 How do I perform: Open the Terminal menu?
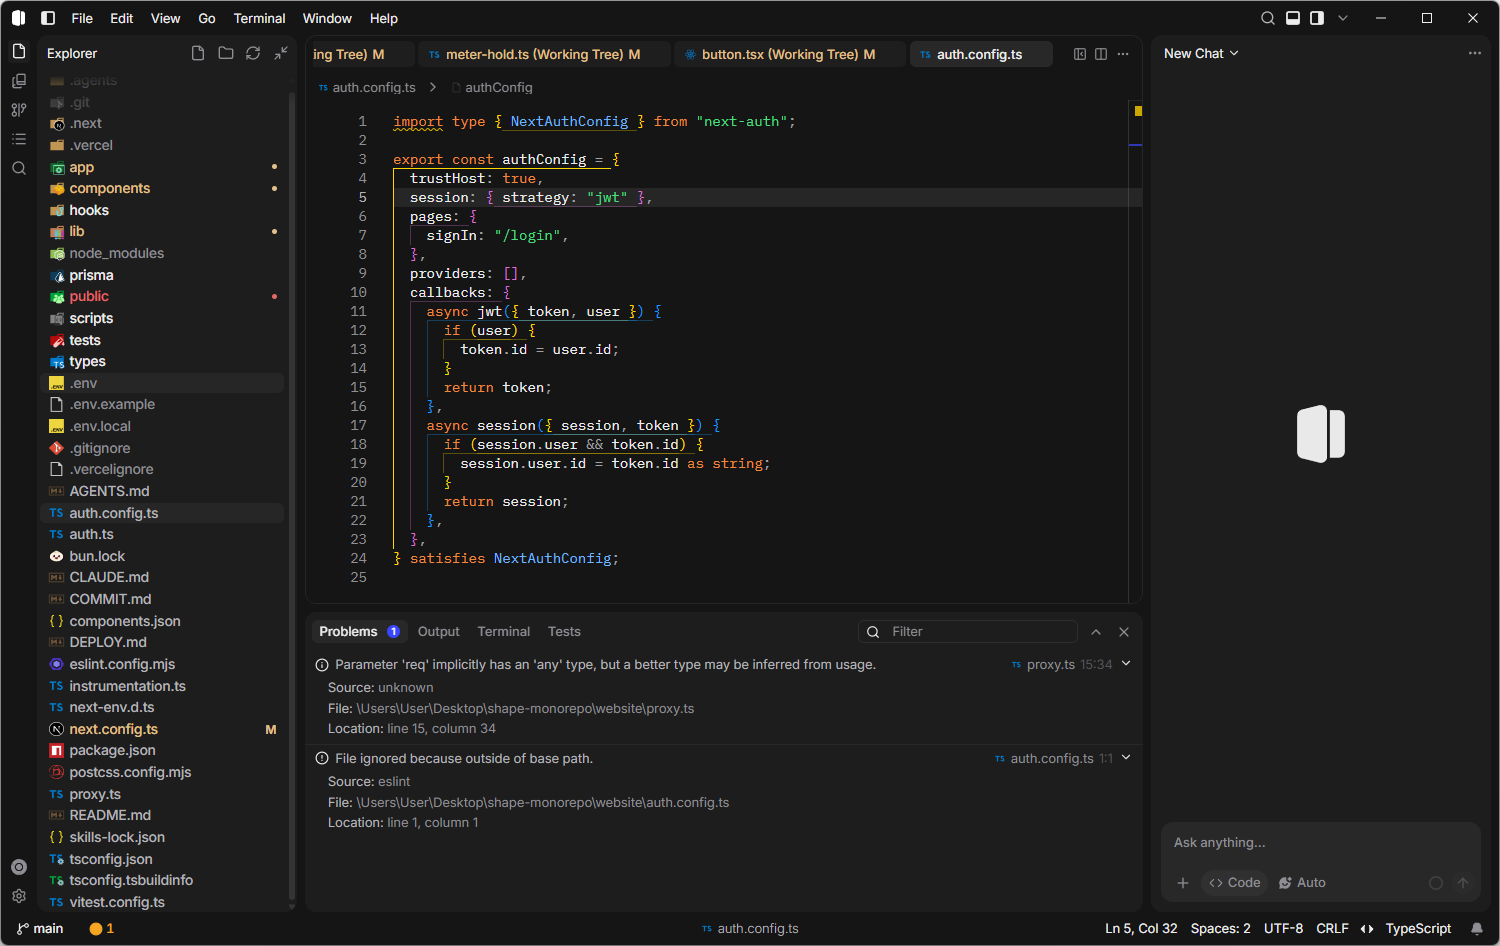pyautogui.click(x=259, y=18)
